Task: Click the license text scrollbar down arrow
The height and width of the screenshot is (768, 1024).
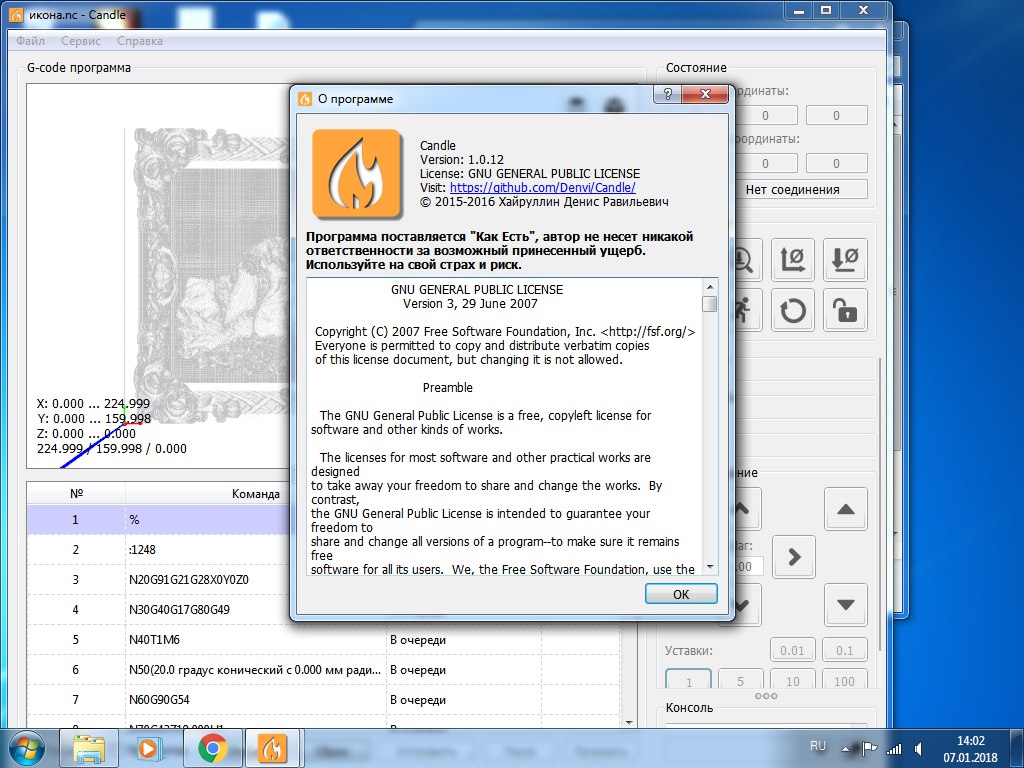Action: click(710, 566)
